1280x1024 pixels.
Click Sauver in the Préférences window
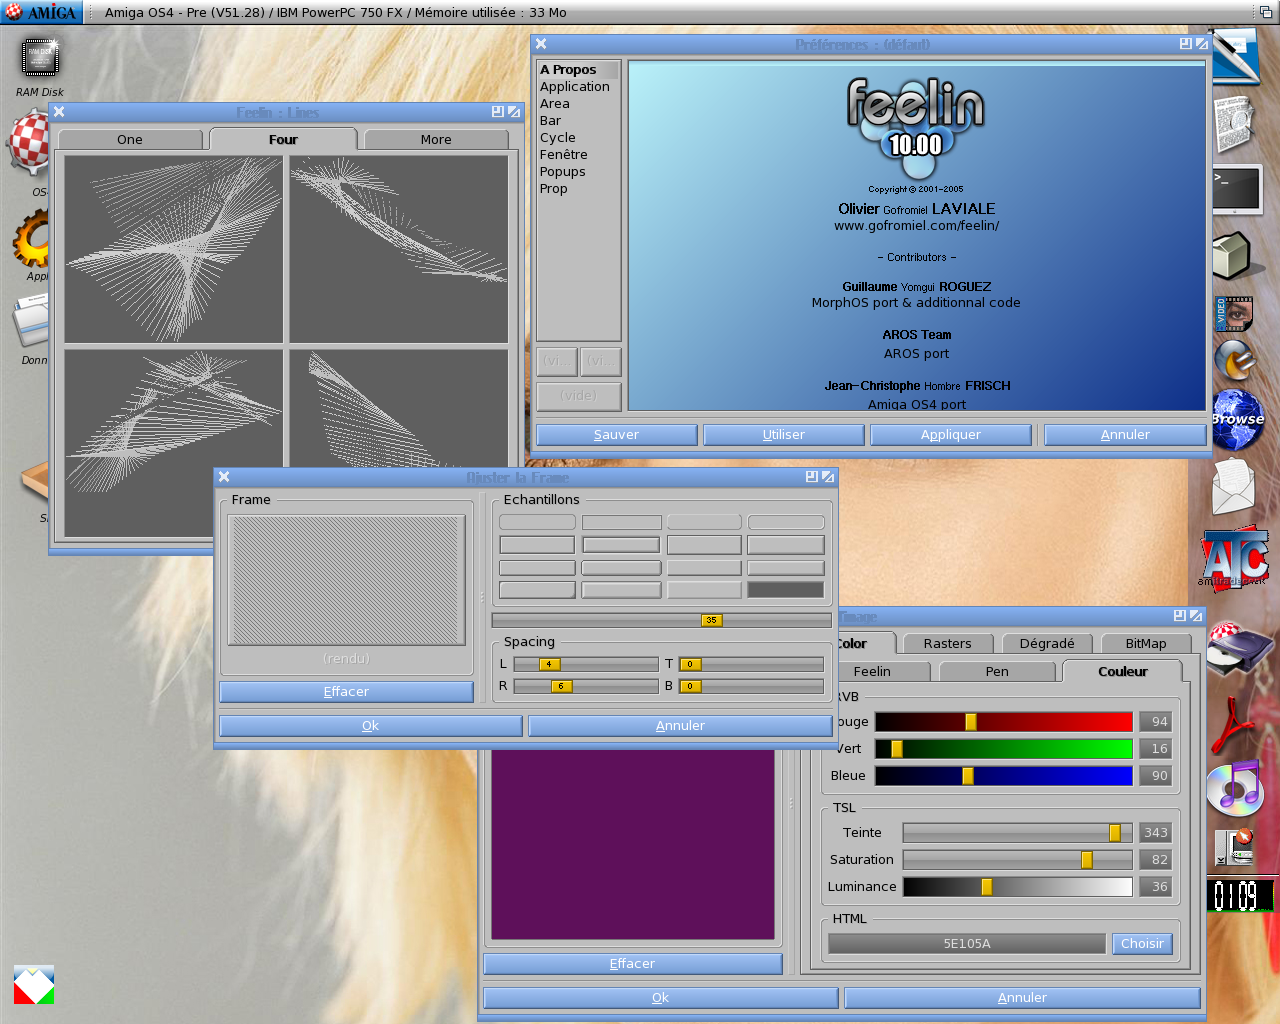tap(616, 435)
